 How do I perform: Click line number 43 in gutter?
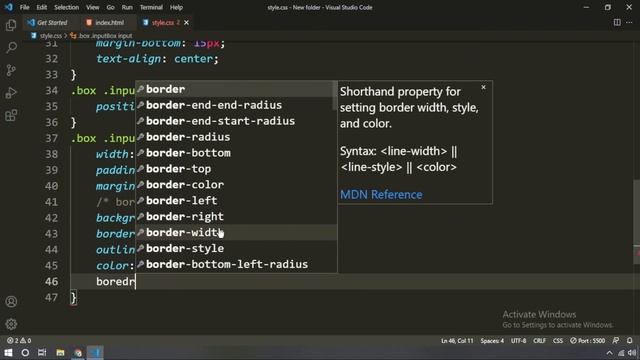pyautogui.click(x=51, y=233)
